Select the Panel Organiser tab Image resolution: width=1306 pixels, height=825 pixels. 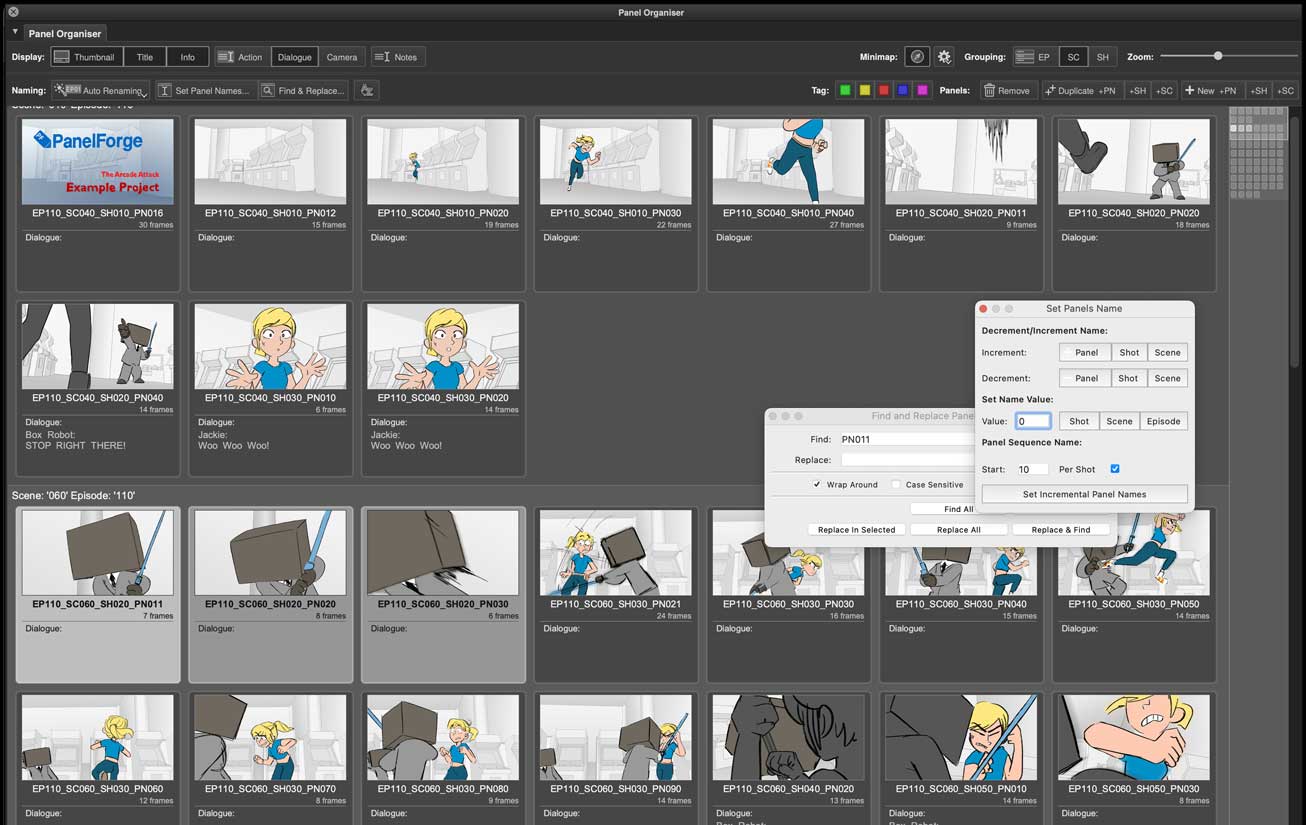[x=65, y=34]
